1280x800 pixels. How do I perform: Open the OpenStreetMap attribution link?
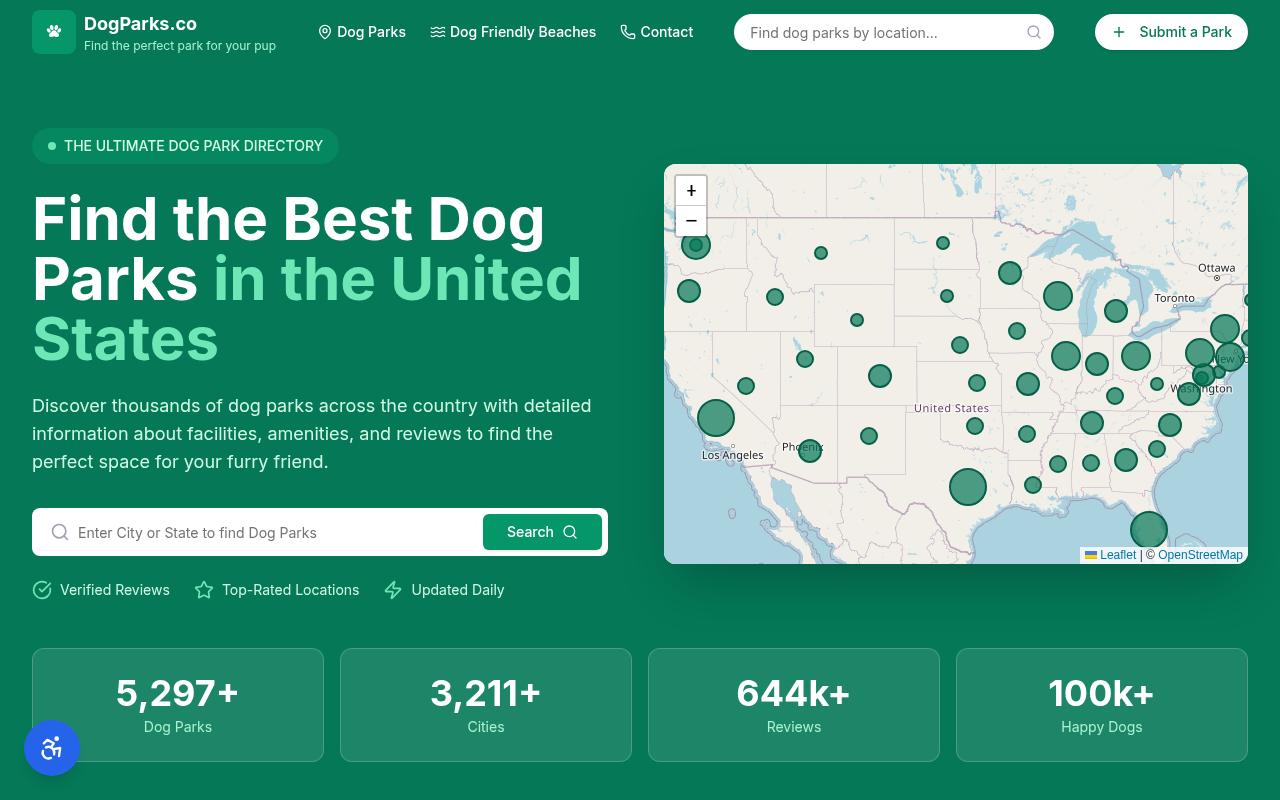click(x=1200, y=555)
